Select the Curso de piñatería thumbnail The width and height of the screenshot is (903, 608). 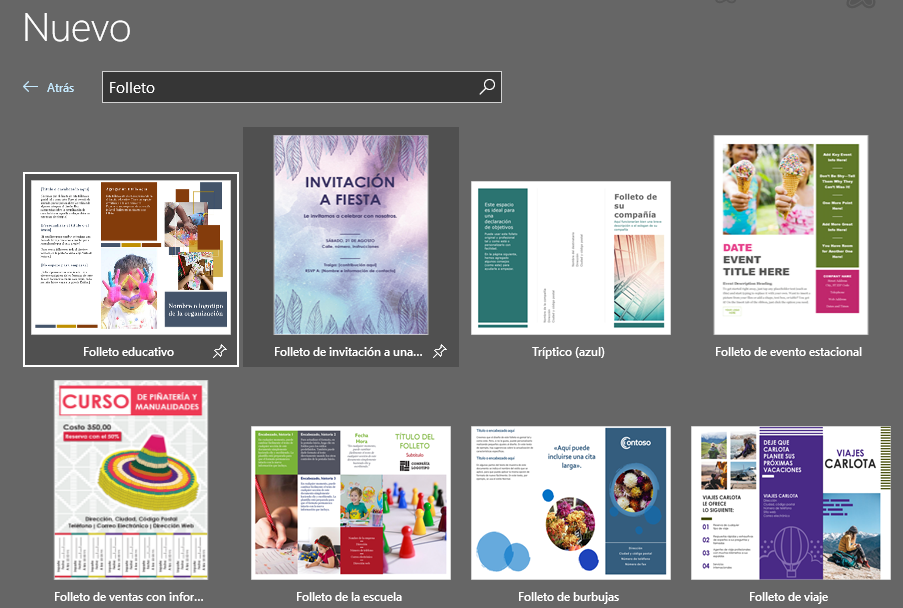pyautogui.click(x=131, y=480)
